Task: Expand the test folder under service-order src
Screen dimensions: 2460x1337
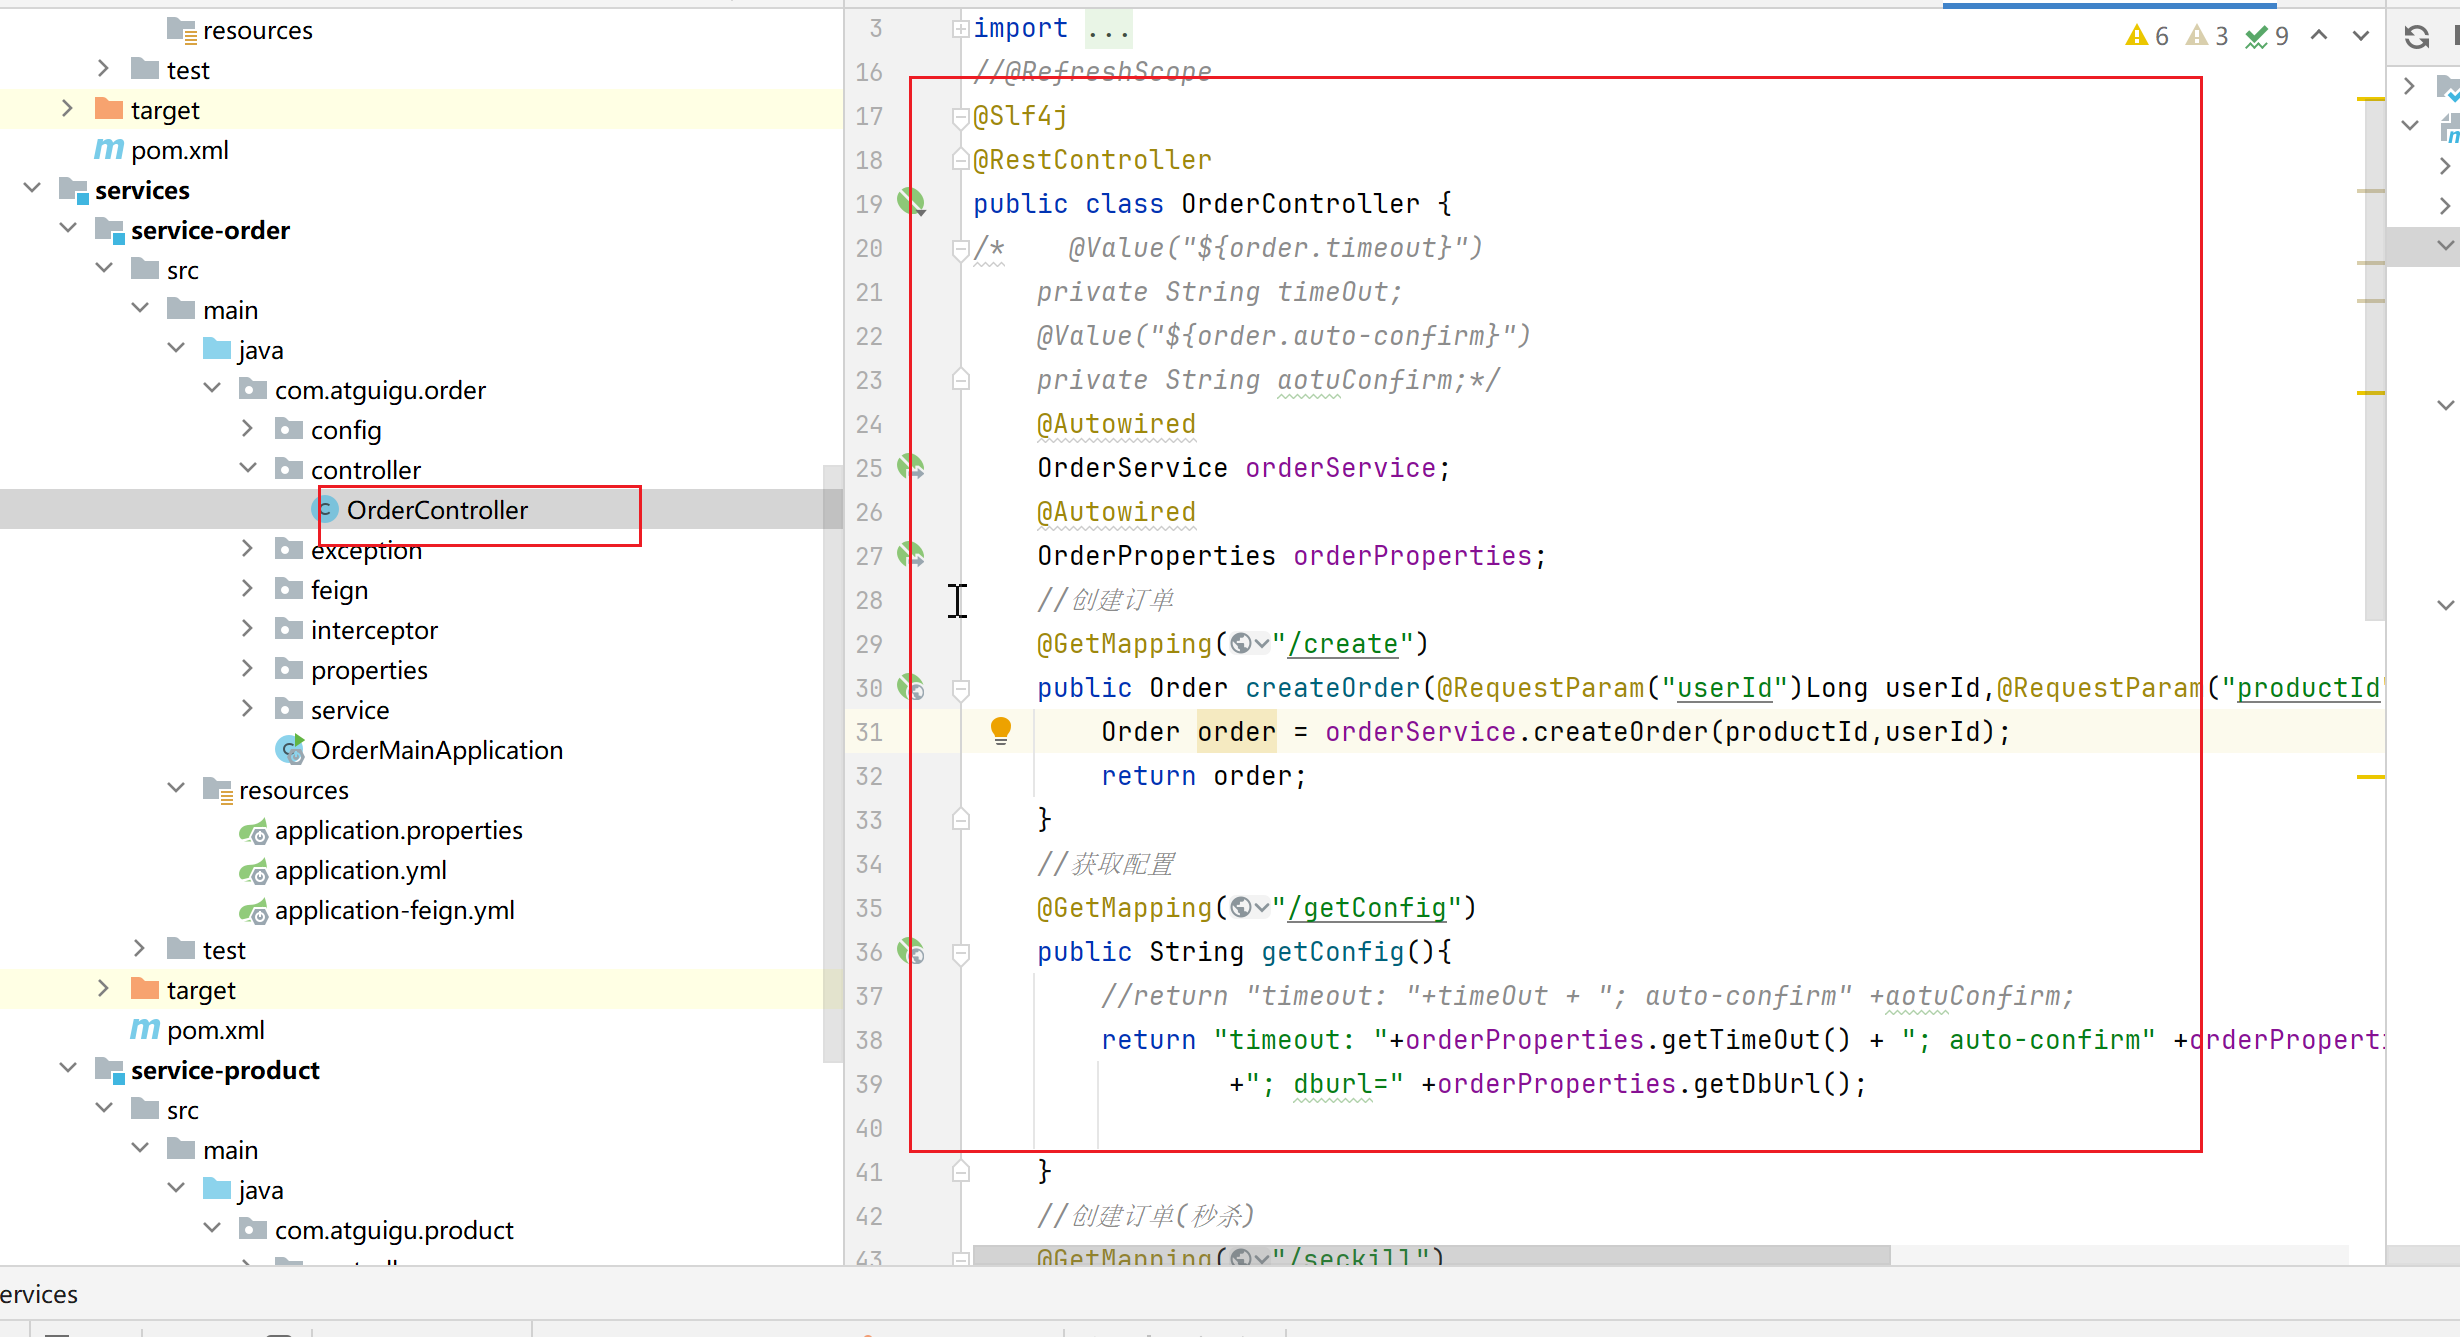Action: [x=140, y=949]
